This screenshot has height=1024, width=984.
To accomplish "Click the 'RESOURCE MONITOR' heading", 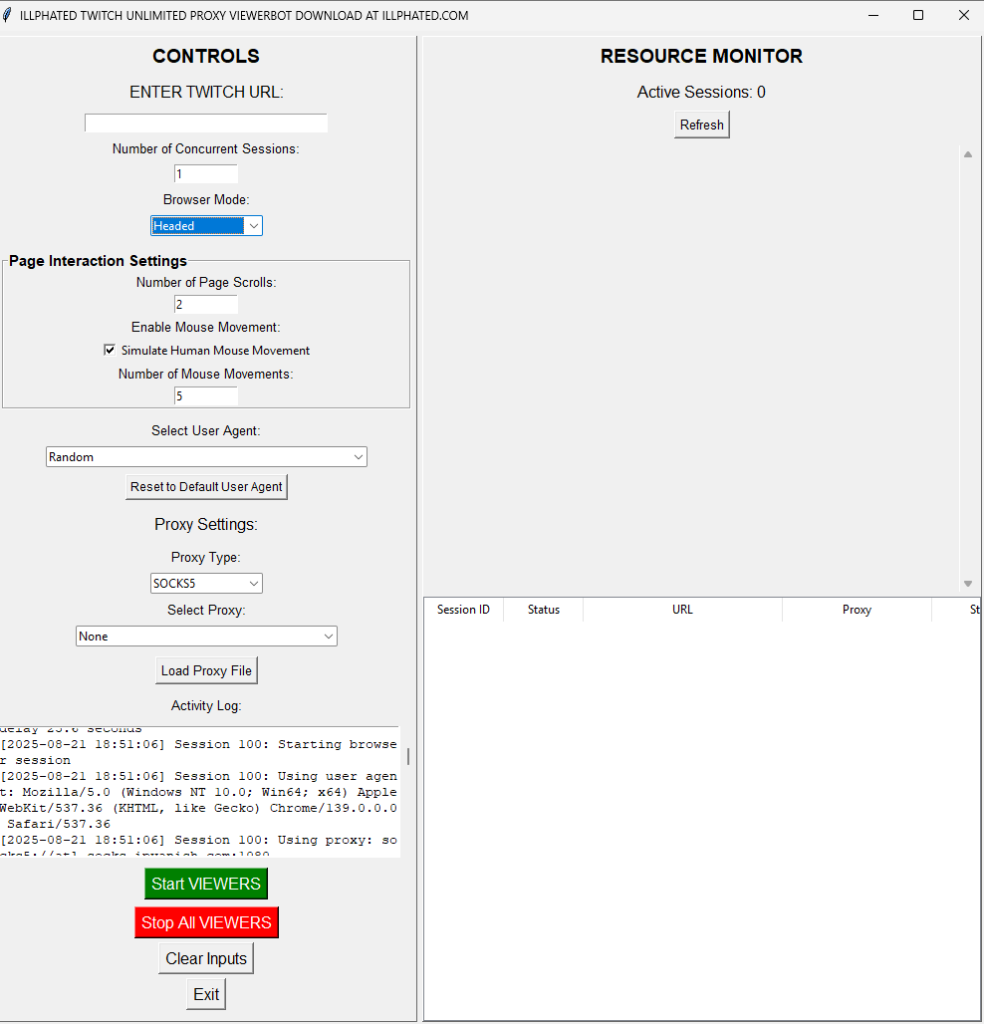I will point(701,56).
